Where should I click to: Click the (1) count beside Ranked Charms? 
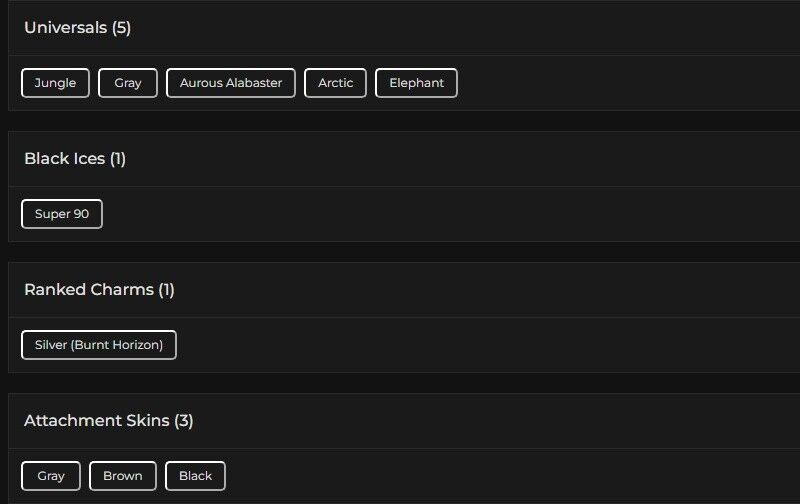click(166, 290)
